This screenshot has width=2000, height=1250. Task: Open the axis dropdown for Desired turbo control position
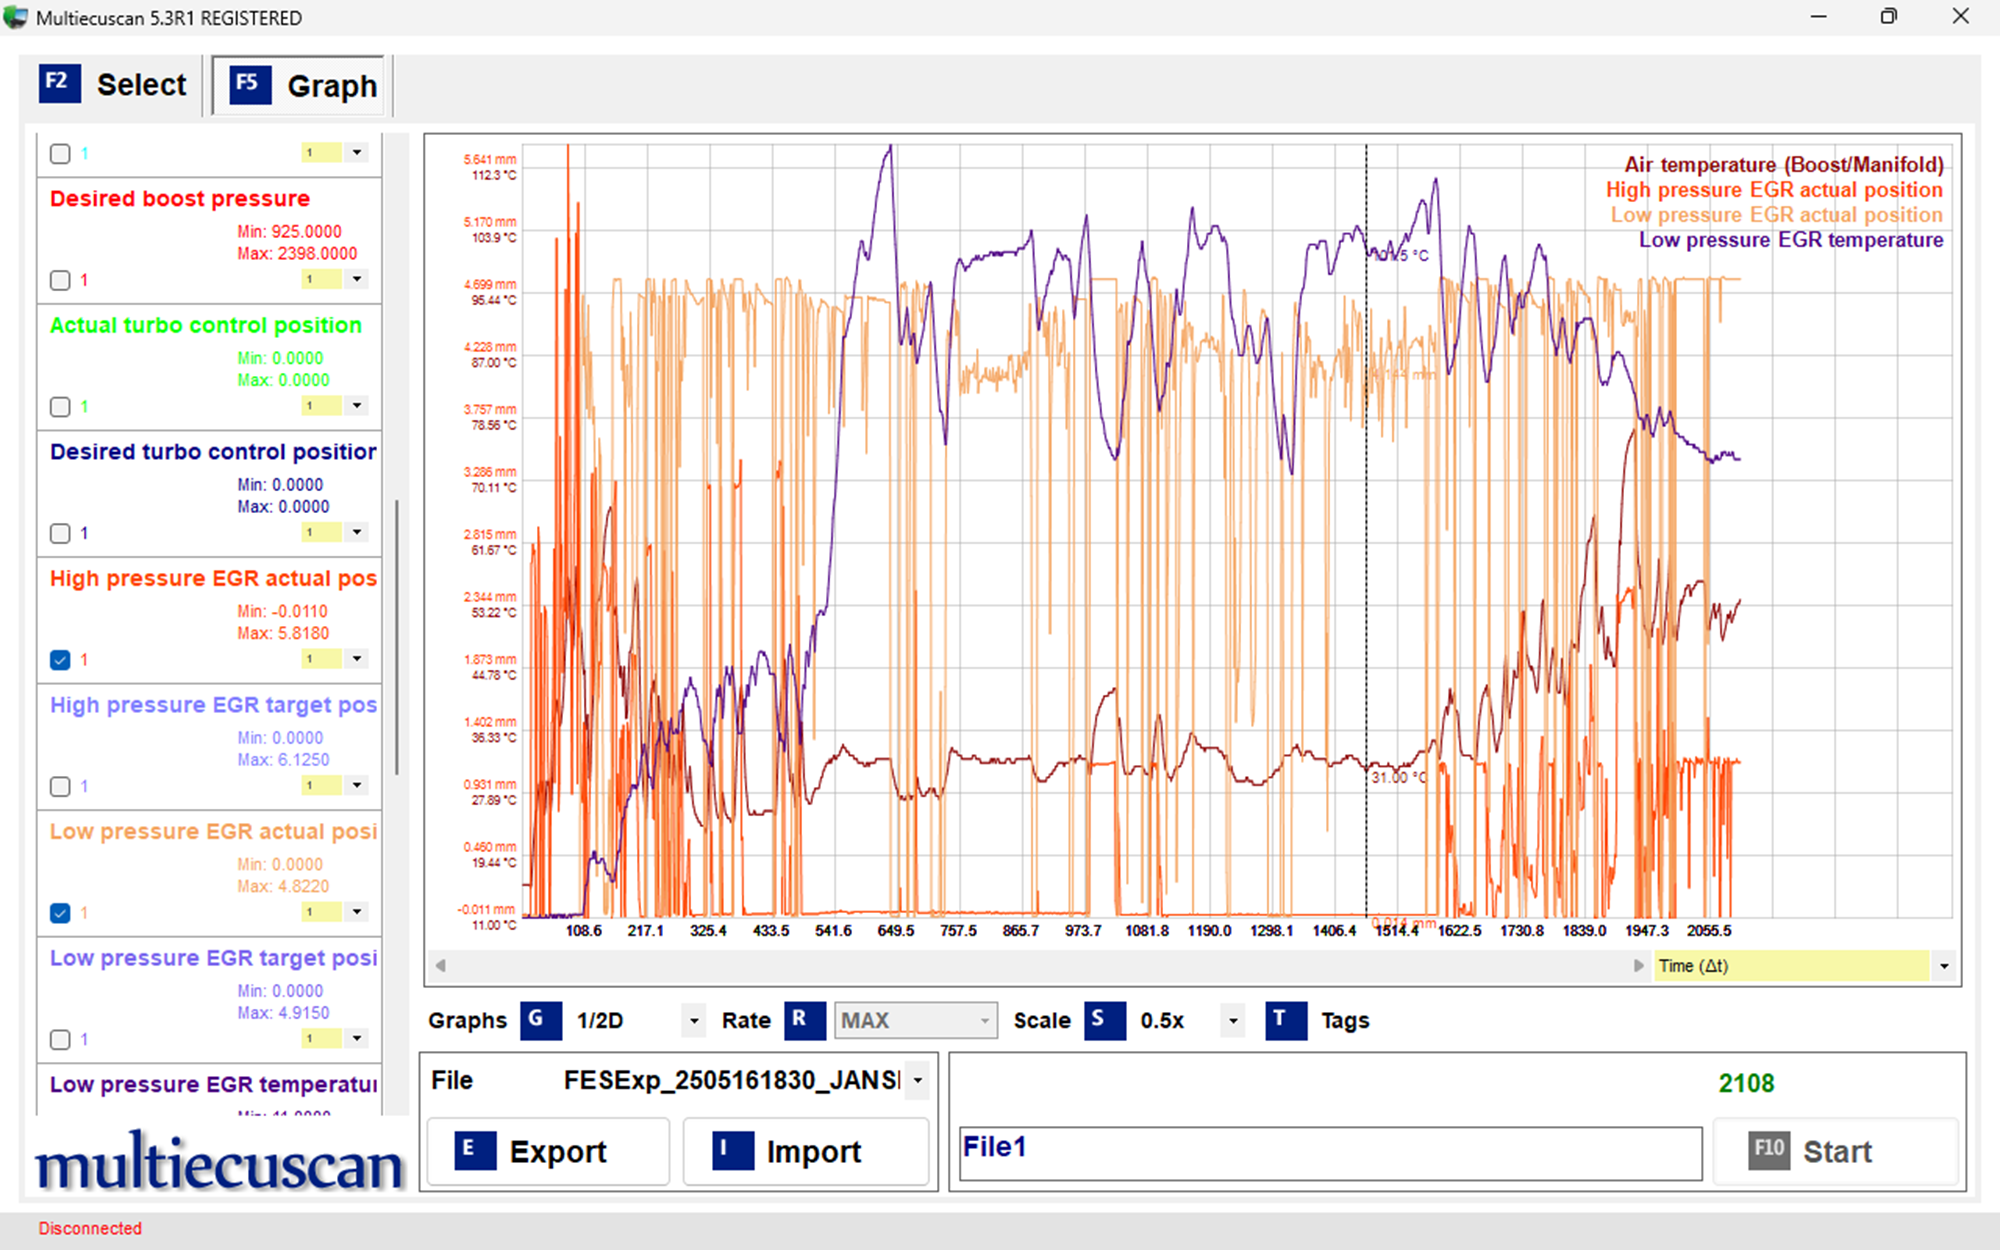[357, 532]
